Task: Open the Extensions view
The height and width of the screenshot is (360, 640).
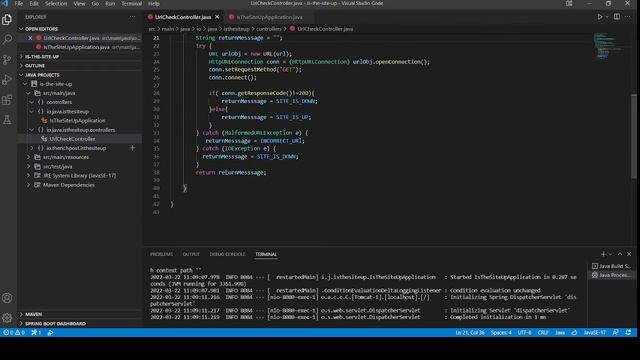Action: pyautogui.click(x=7, y=100)
